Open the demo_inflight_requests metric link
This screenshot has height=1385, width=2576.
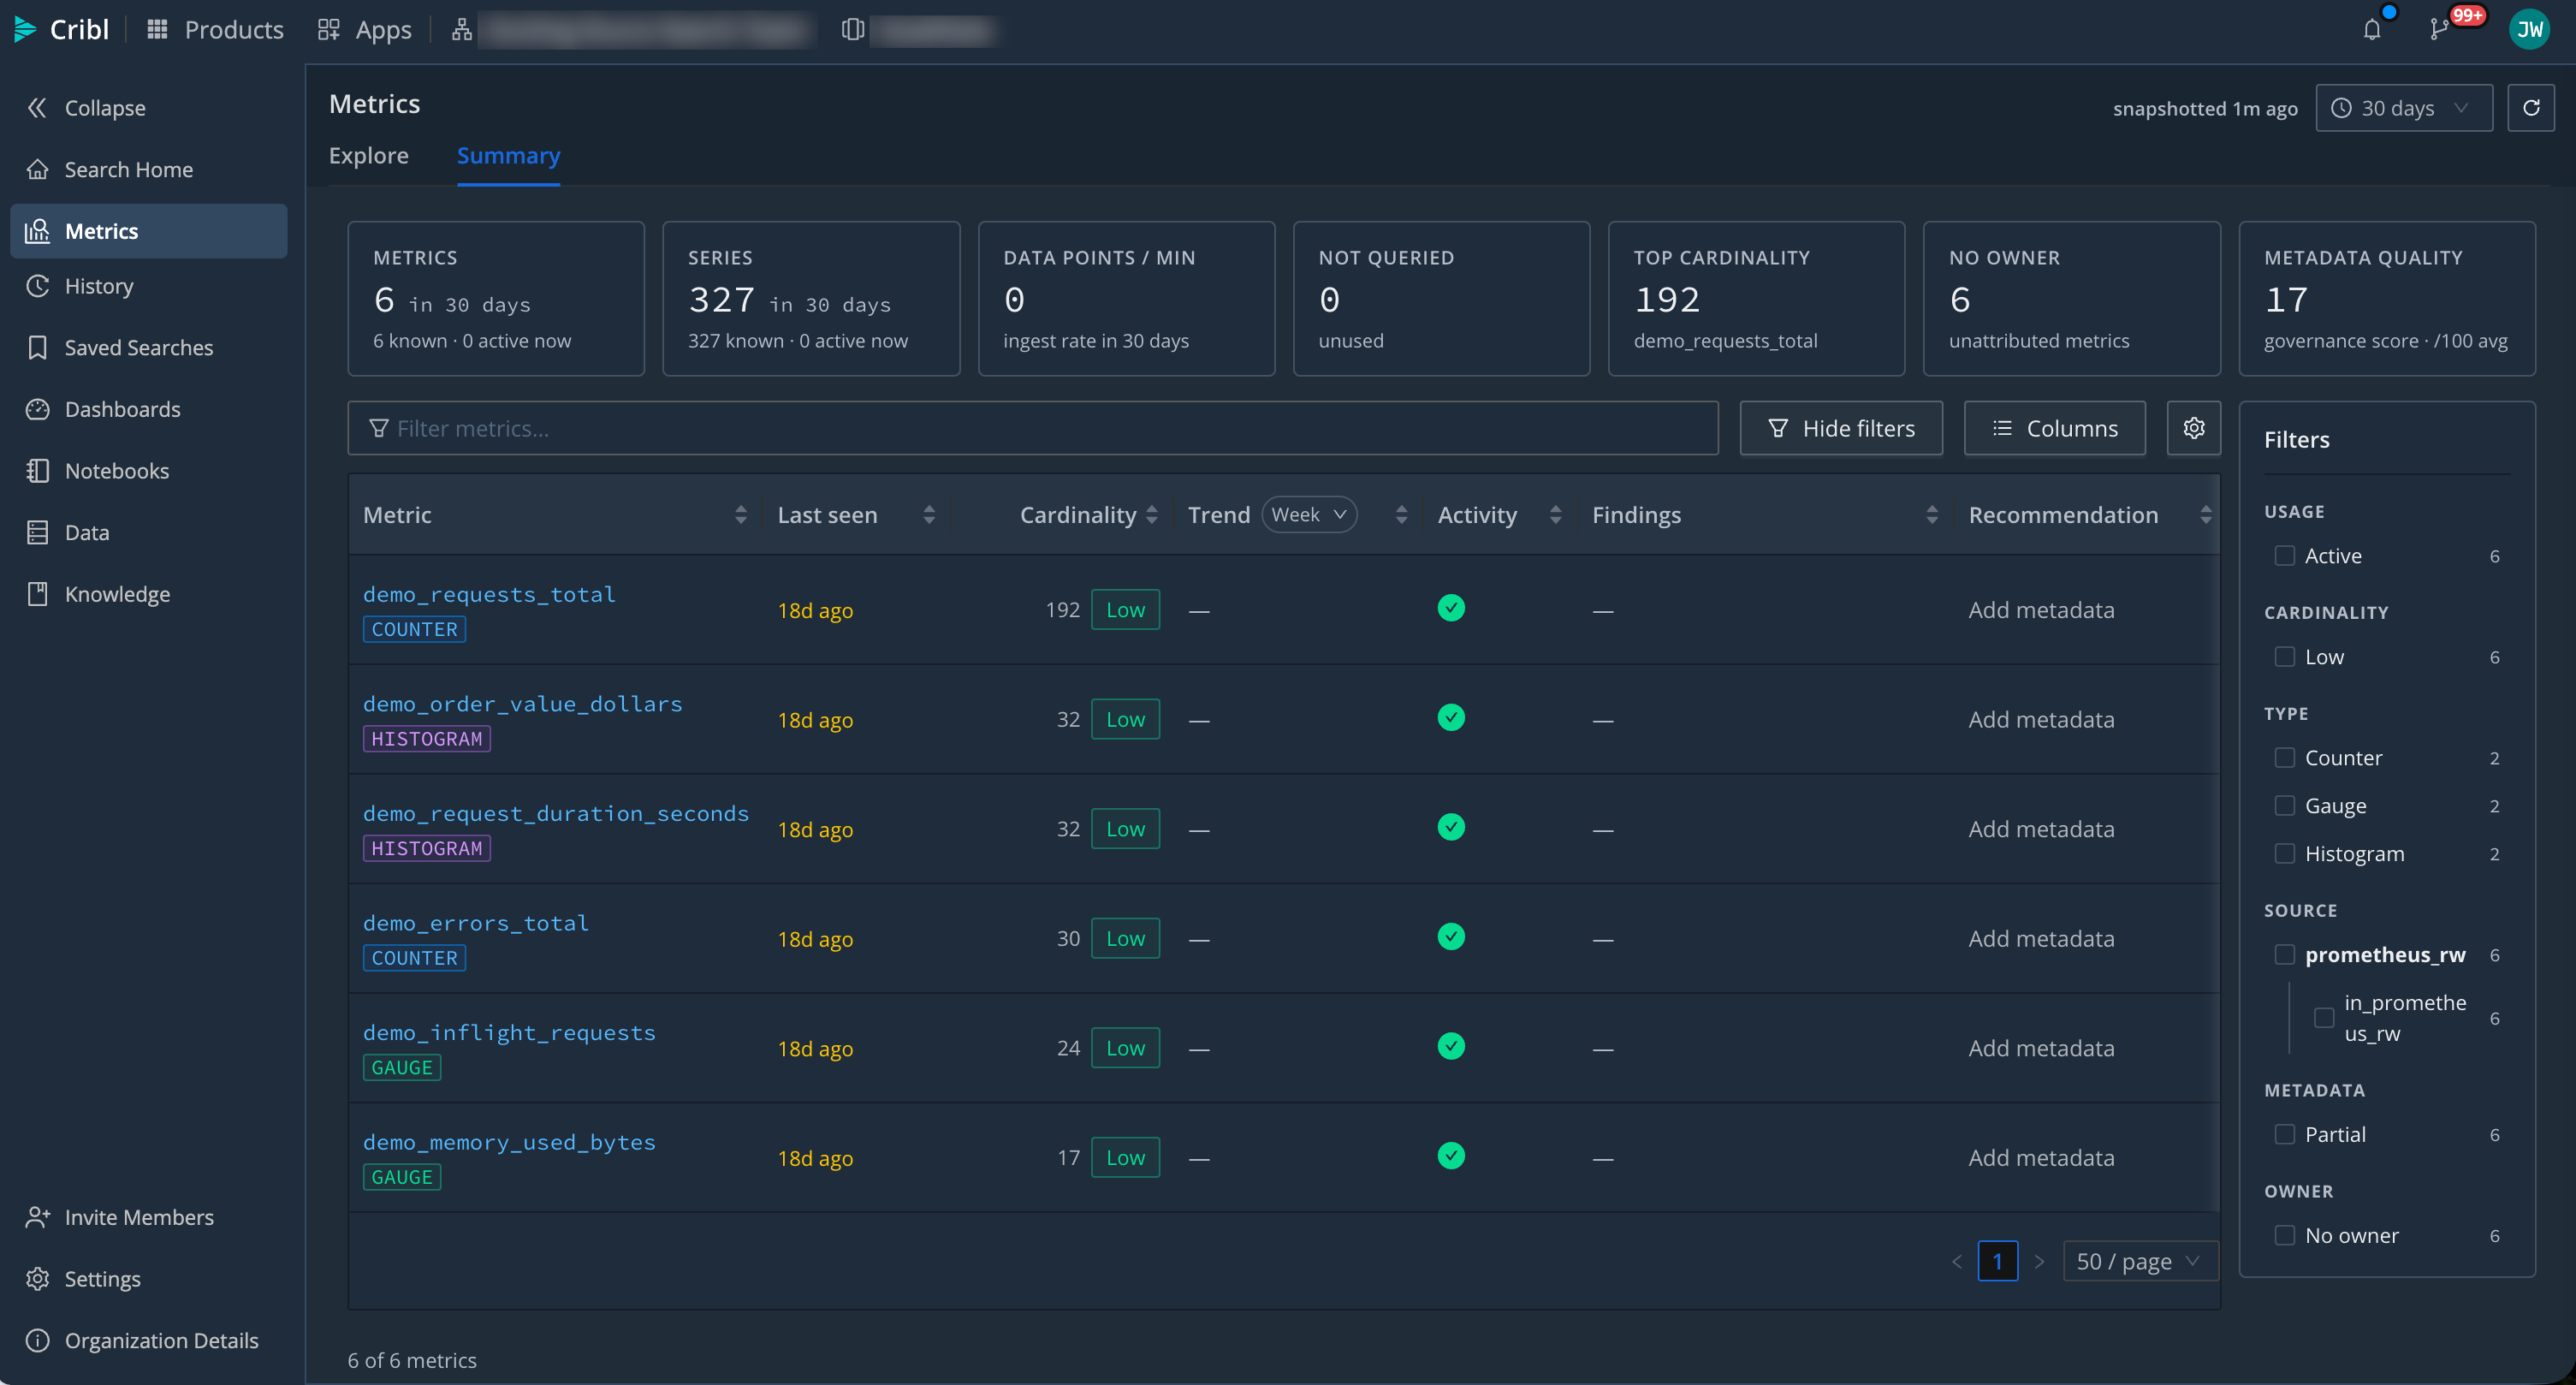(509, 1032)
